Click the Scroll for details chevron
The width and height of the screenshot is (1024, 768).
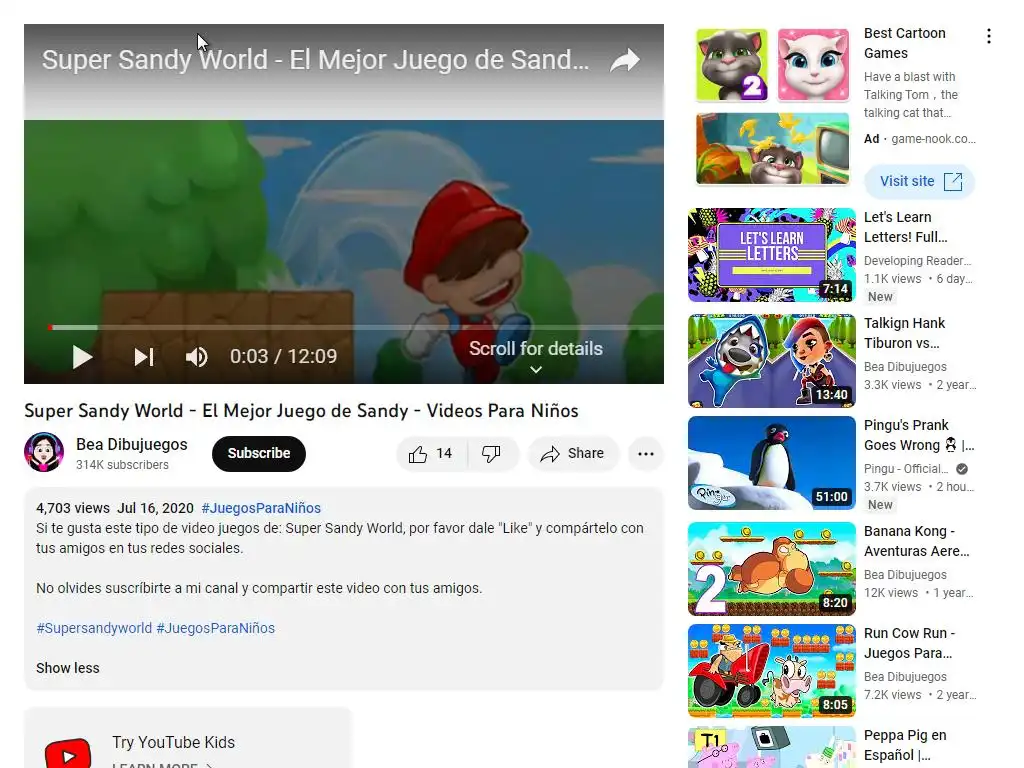536,370
